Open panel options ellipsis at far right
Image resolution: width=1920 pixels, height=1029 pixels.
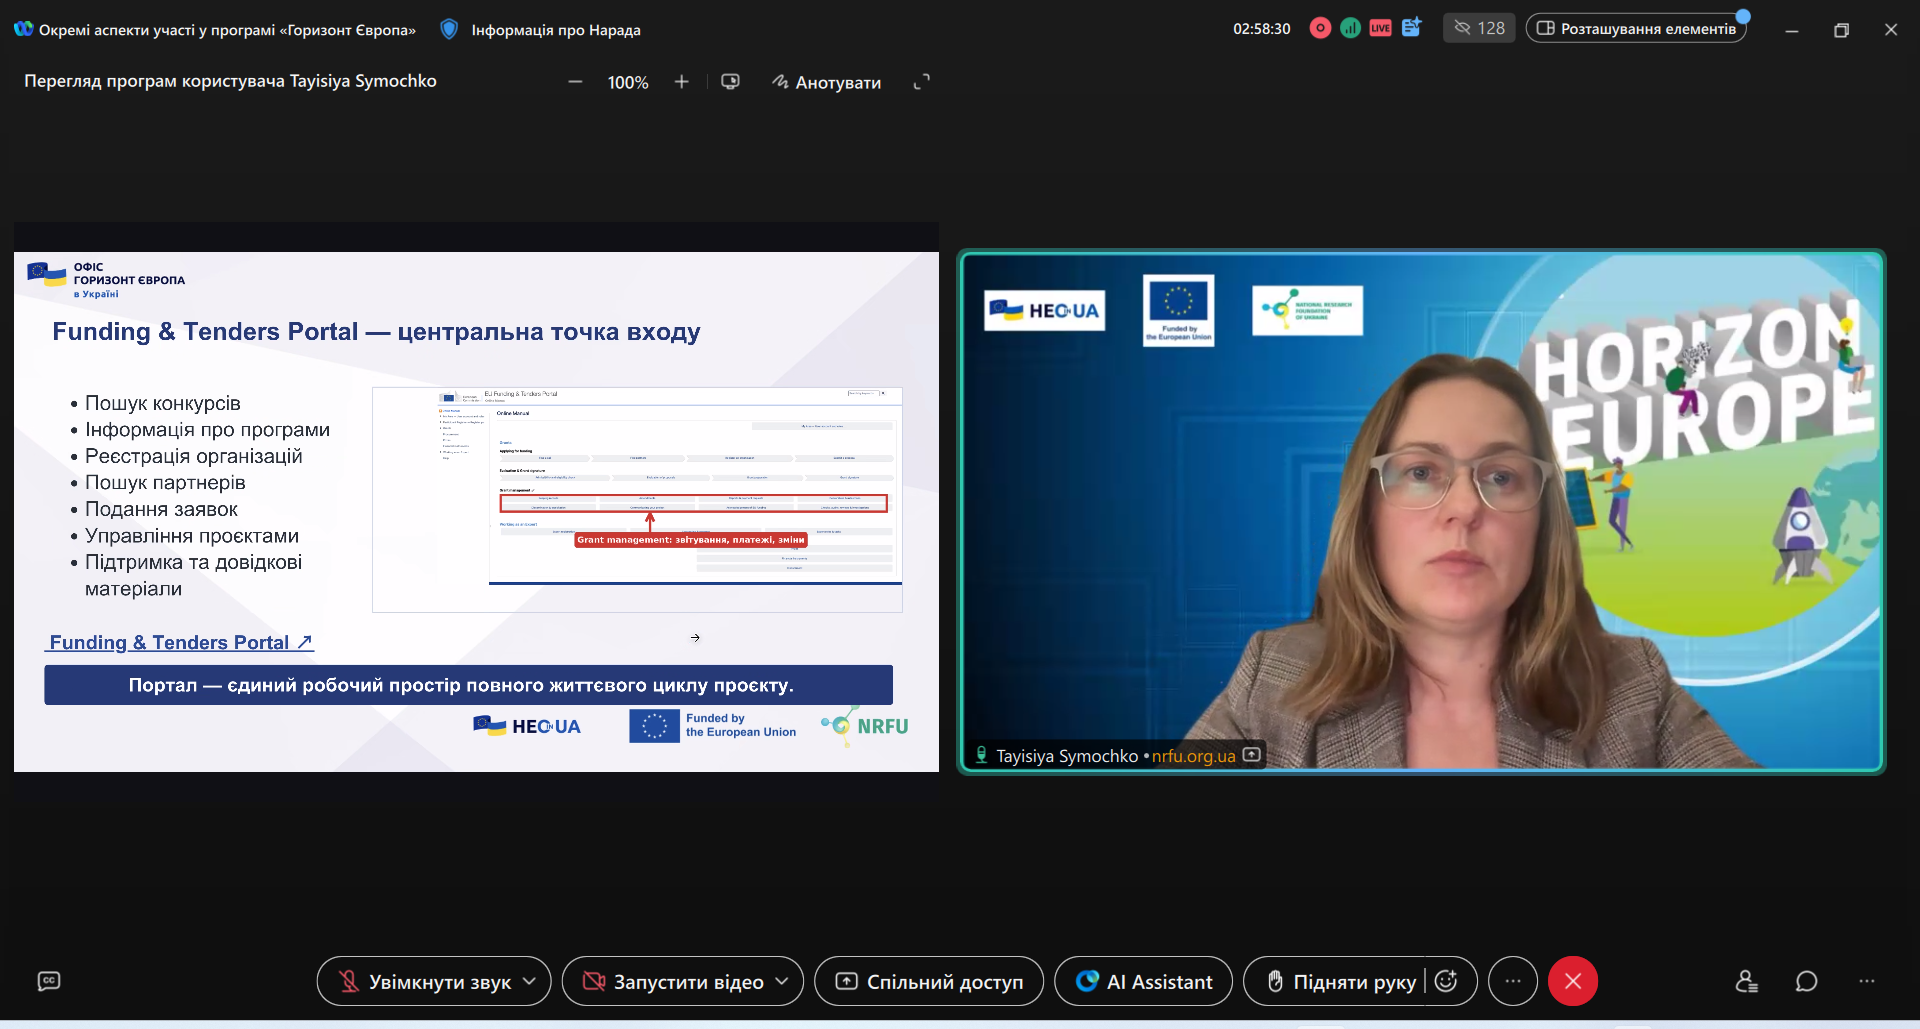pos(1866,981)
